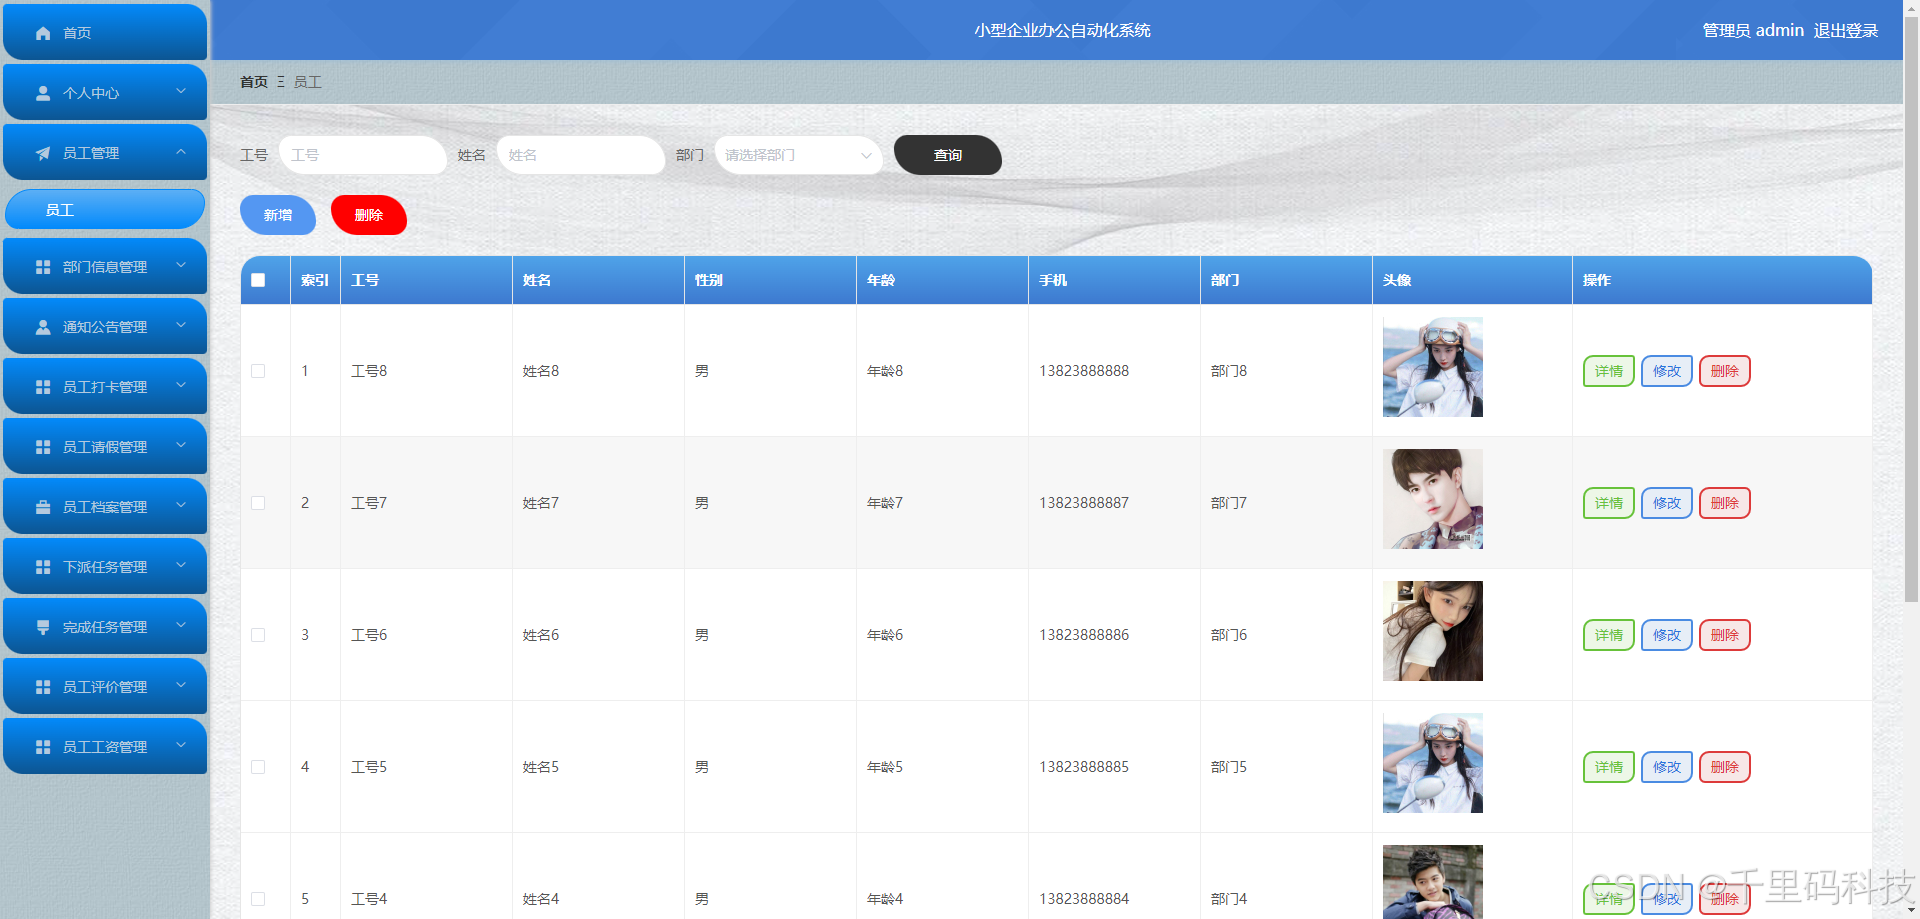Click the red 删除 batch delete button
Image resolution: width=1920 pixels, height=919 pixels.
(369, 215)
